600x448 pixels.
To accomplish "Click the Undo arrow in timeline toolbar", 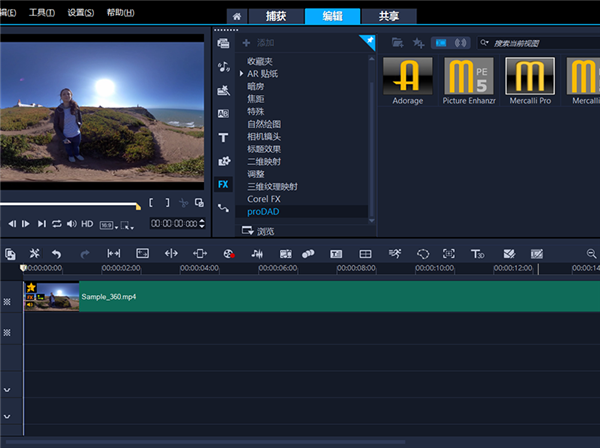I will click(57, 254).
